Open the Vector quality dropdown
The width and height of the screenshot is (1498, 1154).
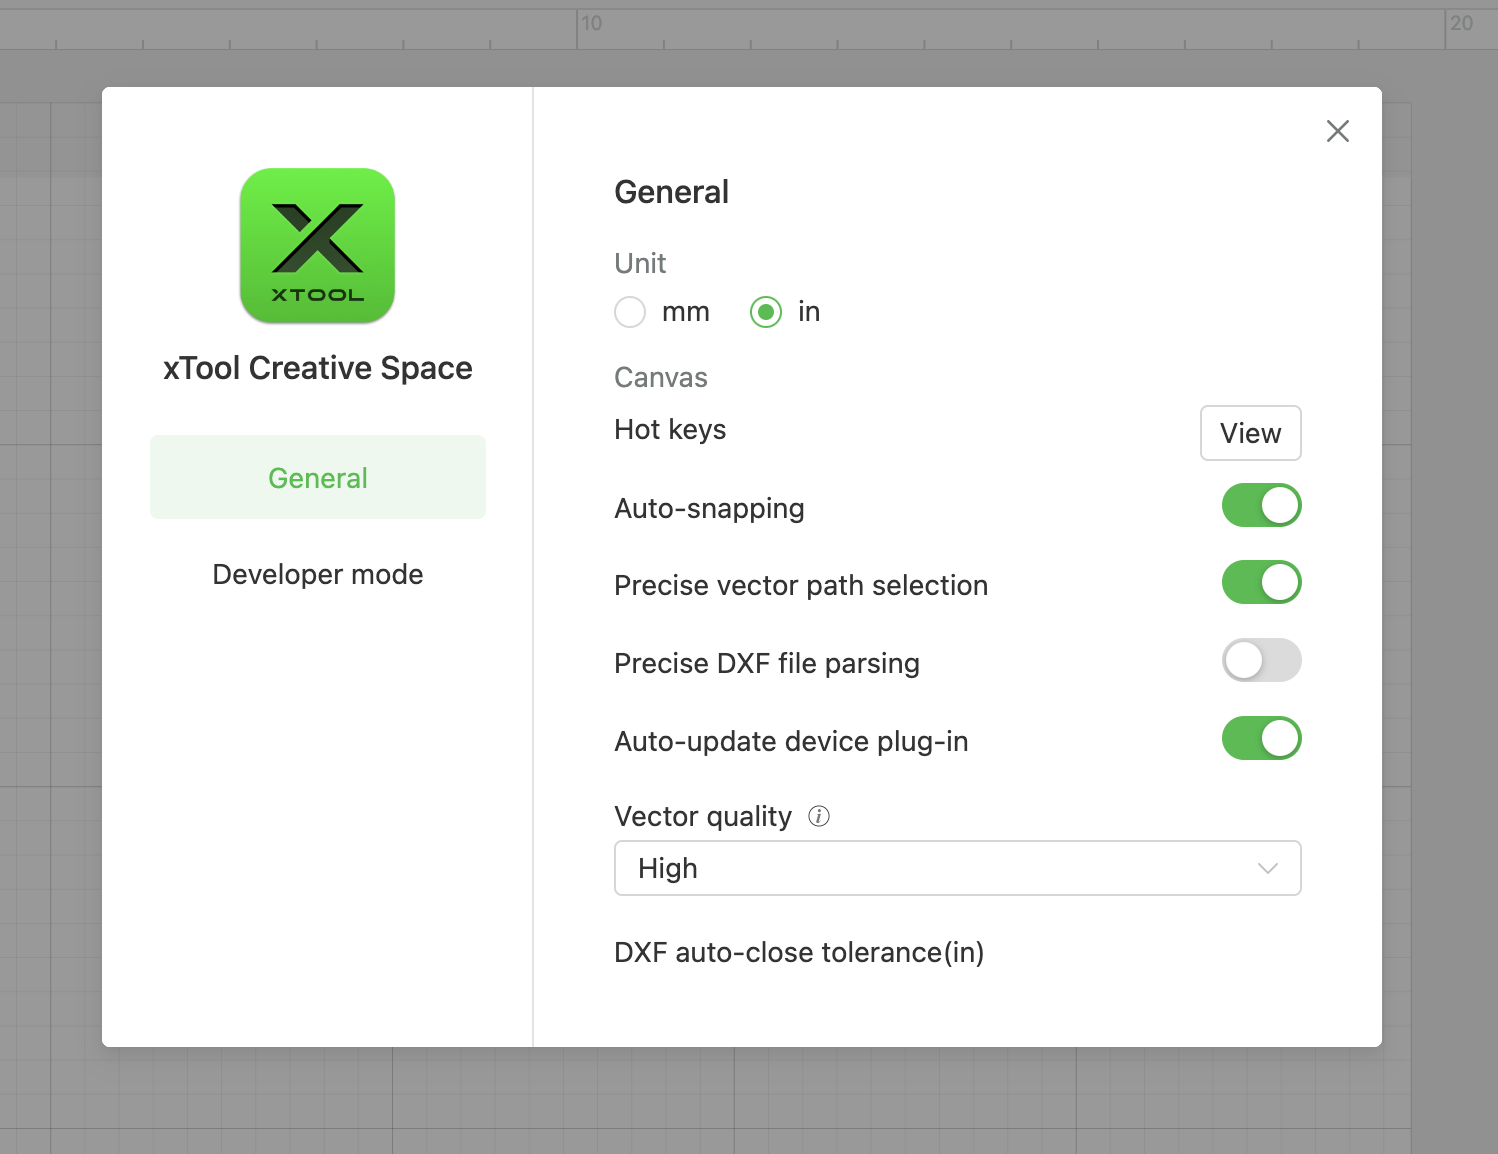[x=958, y=868]
